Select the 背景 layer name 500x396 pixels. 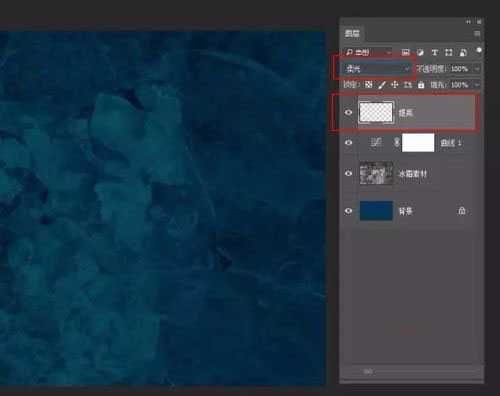pos(406,211)
